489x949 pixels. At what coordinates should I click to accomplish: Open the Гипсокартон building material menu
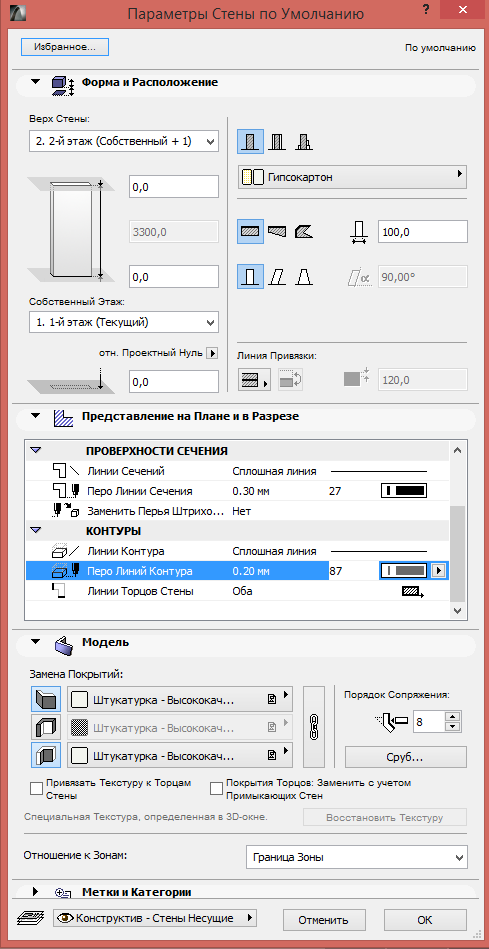click(352, 177)
